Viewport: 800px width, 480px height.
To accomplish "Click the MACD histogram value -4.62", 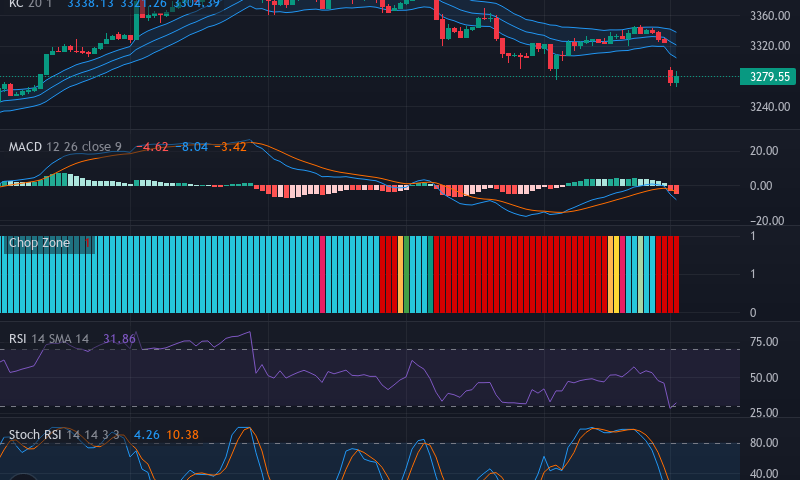I will pos(153,147).
